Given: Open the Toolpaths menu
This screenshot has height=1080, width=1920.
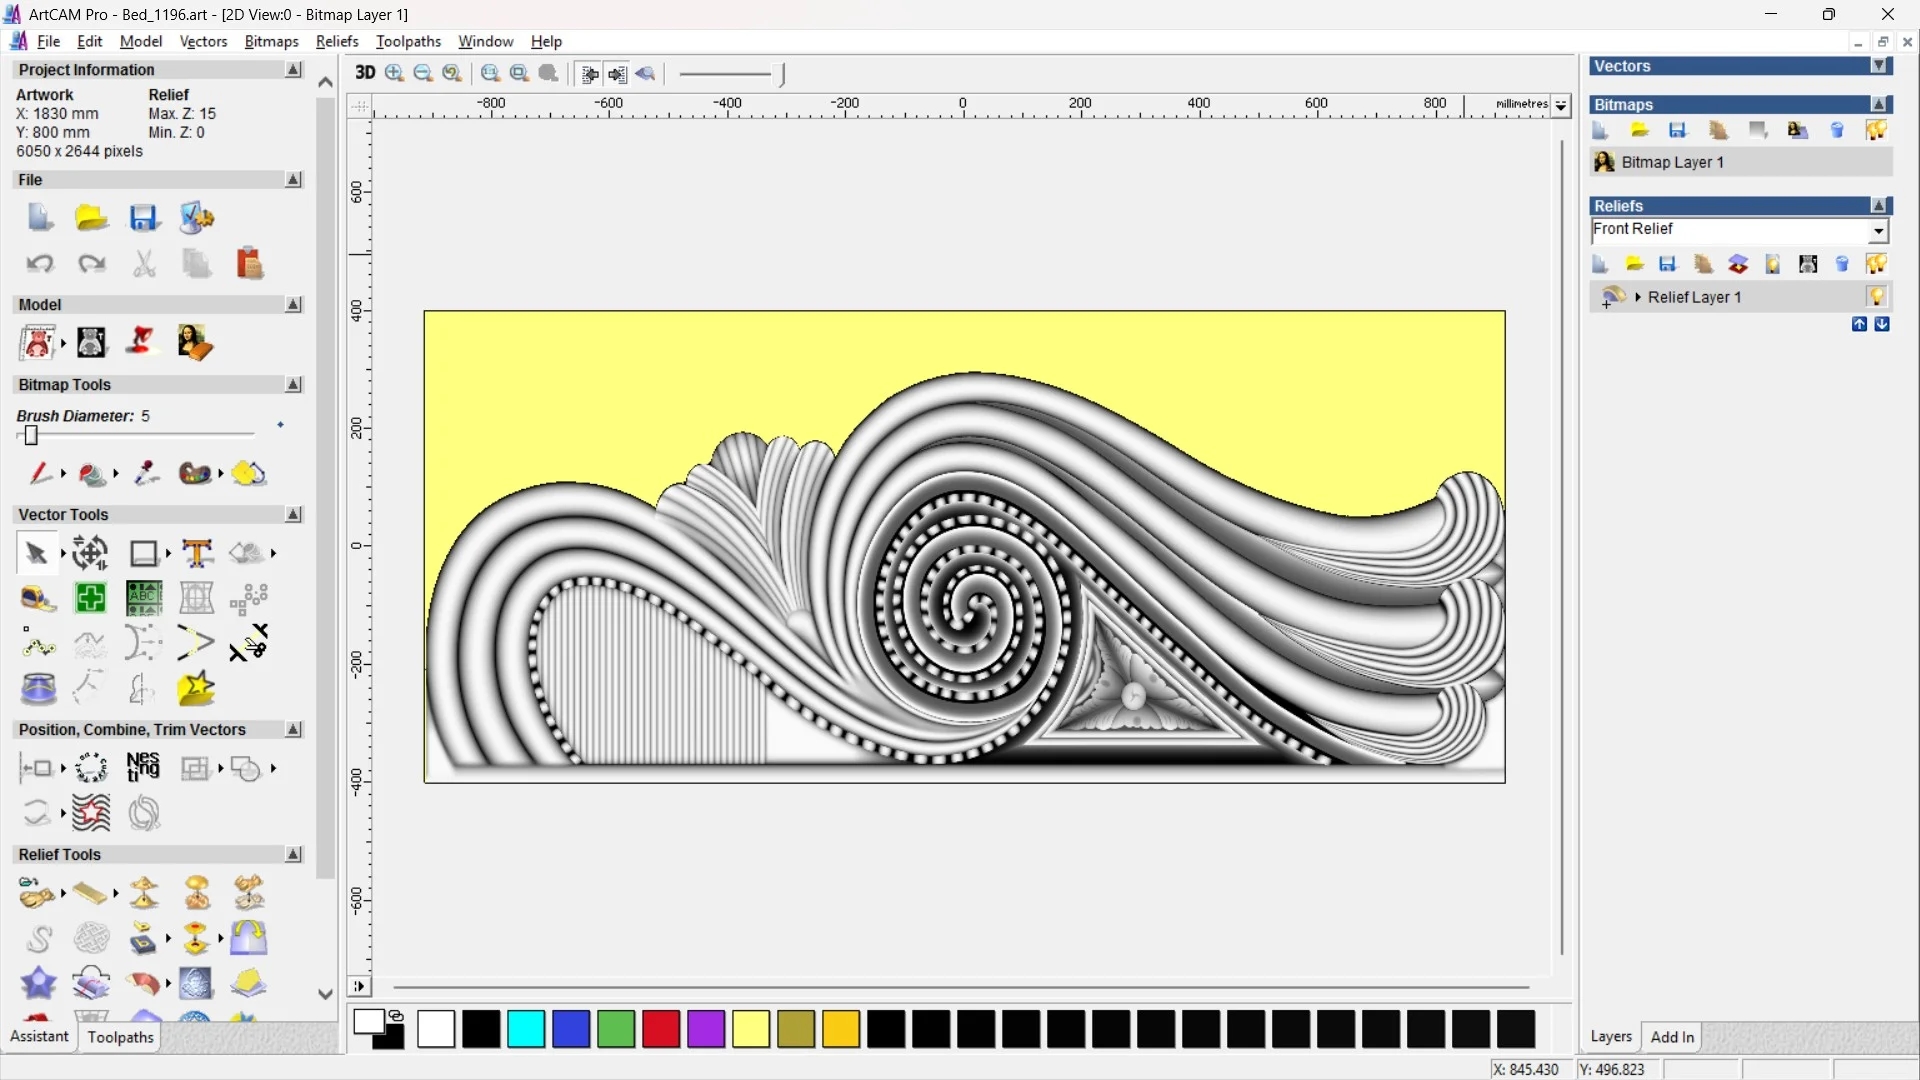Looking at the screenshot, I should pyautogui.click(x=408, y=41).
